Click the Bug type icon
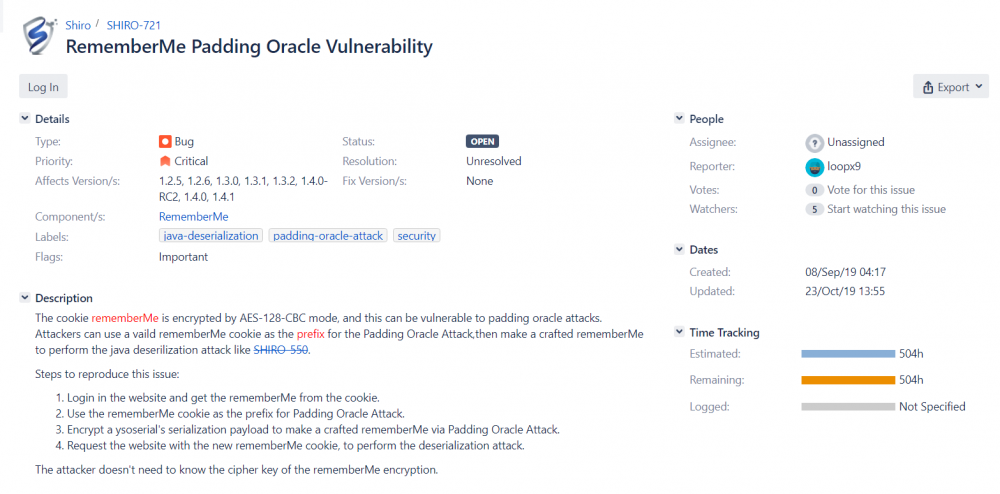 pyautogui.click(x=165, y=142)
